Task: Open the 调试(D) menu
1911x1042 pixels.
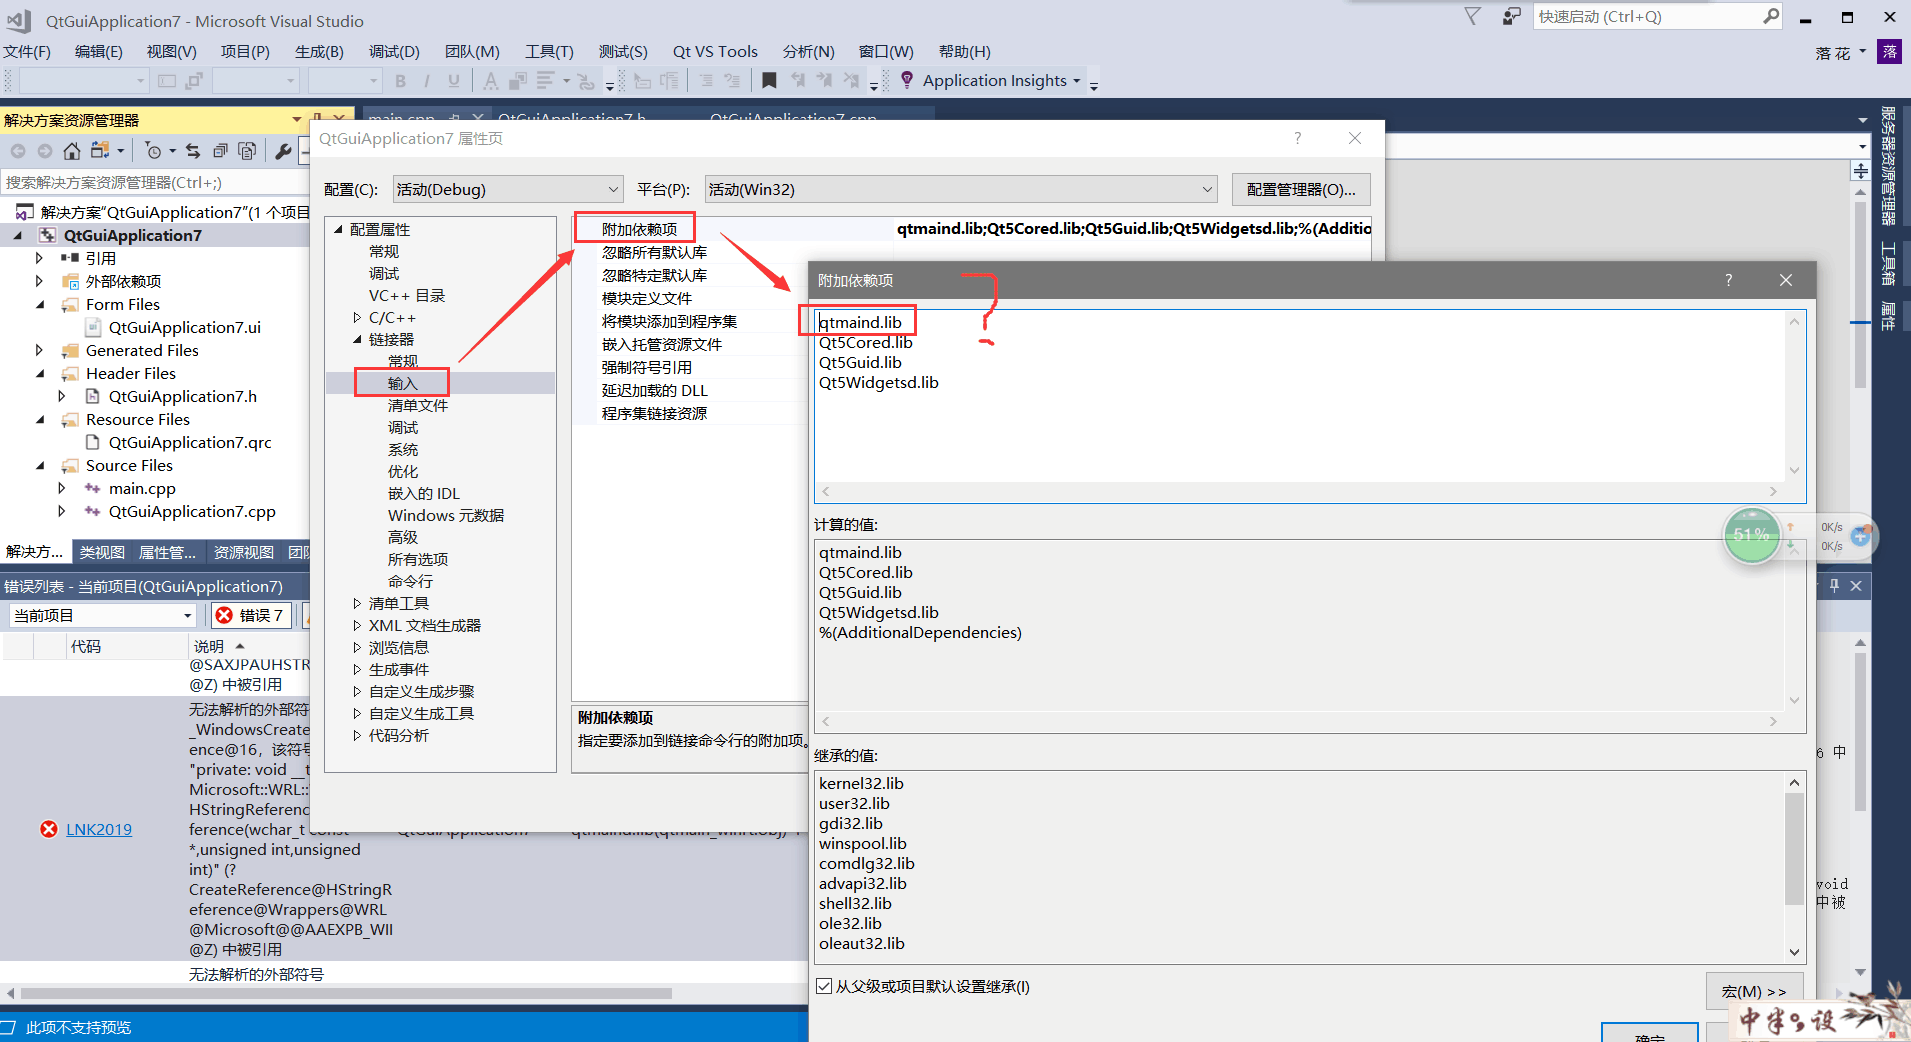Action: pyautogui.click(x=394, y=51)
